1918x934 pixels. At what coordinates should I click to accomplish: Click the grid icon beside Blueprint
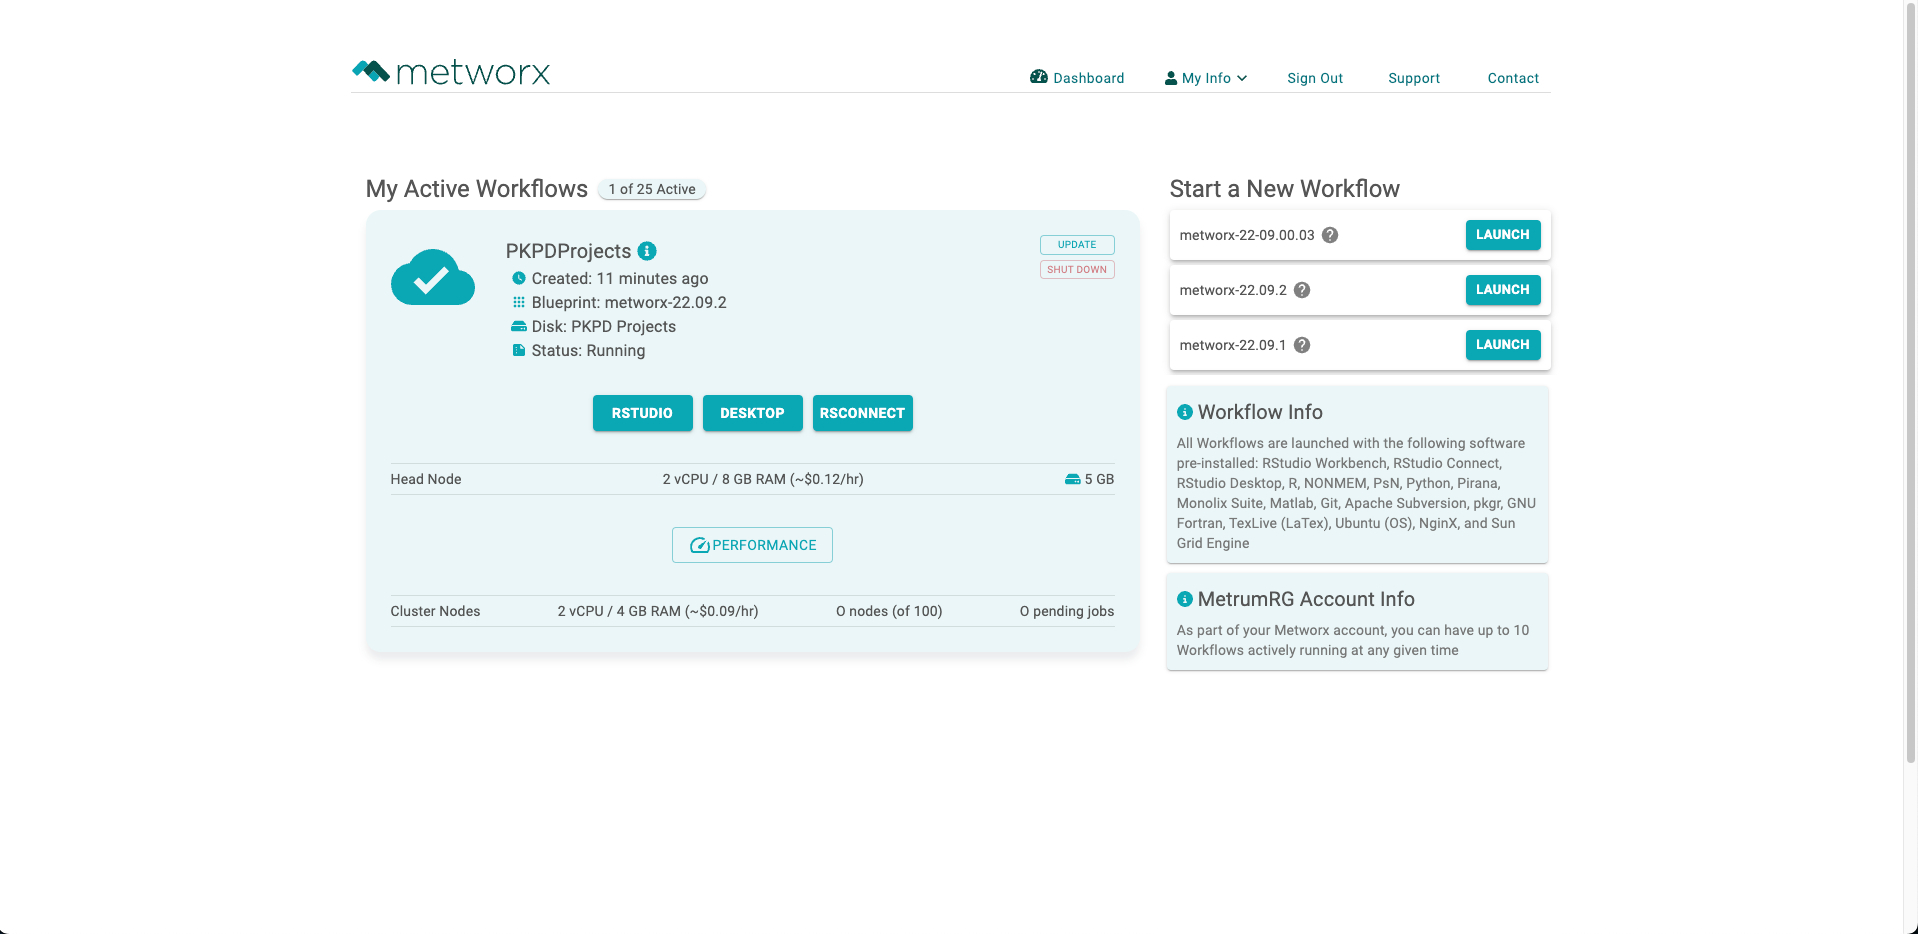pos(519,302)
